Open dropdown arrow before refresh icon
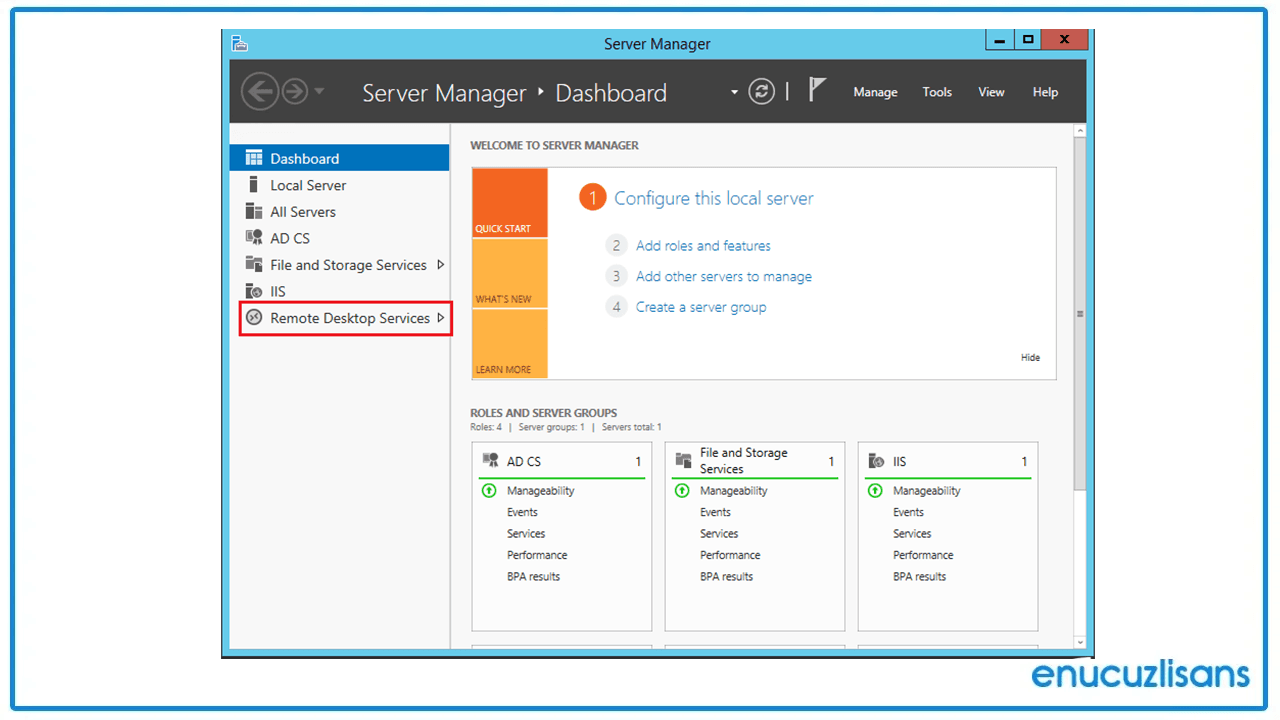Screen dimensions: 1280x720 coord(734,92)
